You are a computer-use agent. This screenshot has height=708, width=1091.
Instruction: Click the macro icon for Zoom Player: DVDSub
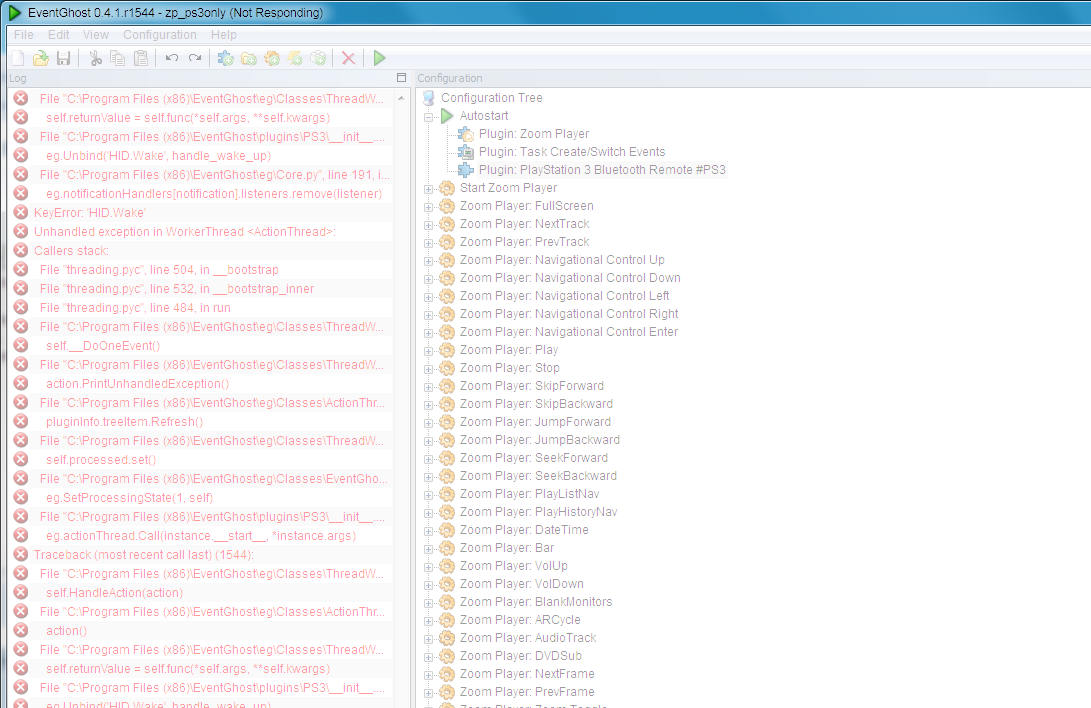click(447, 657)
